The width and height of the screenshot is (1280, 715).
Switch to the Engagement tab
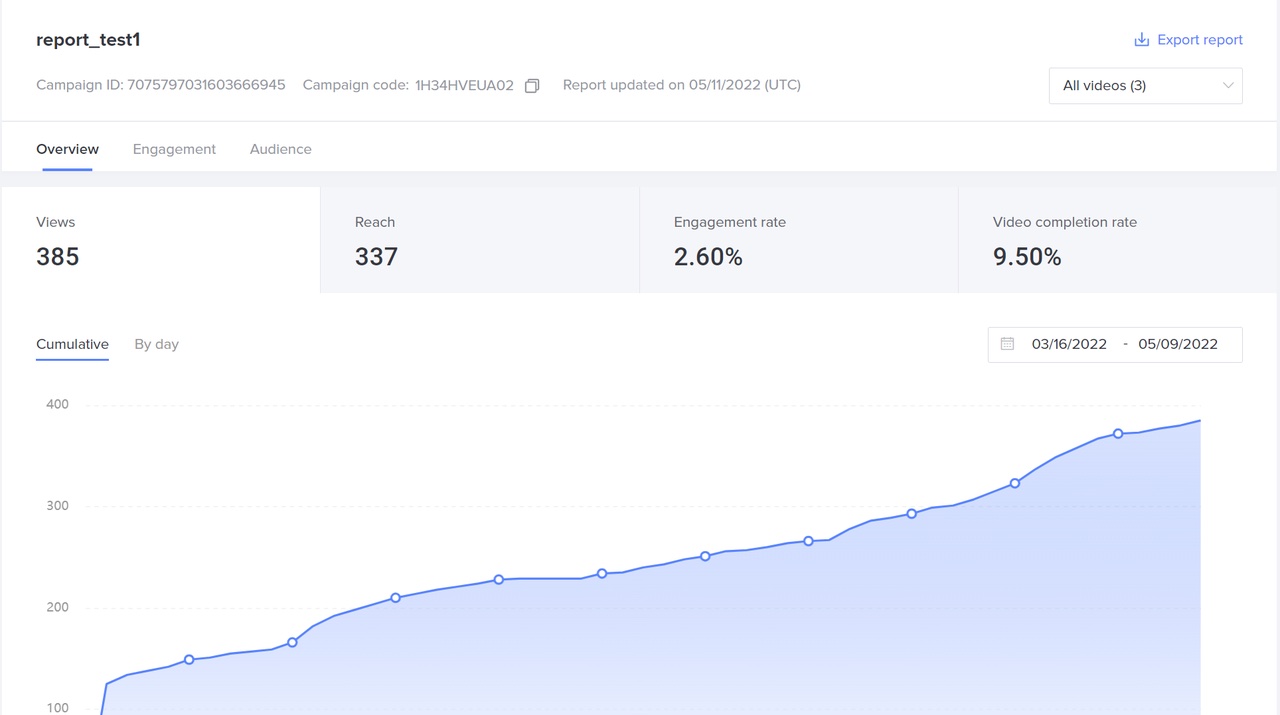tap(174, 149)
